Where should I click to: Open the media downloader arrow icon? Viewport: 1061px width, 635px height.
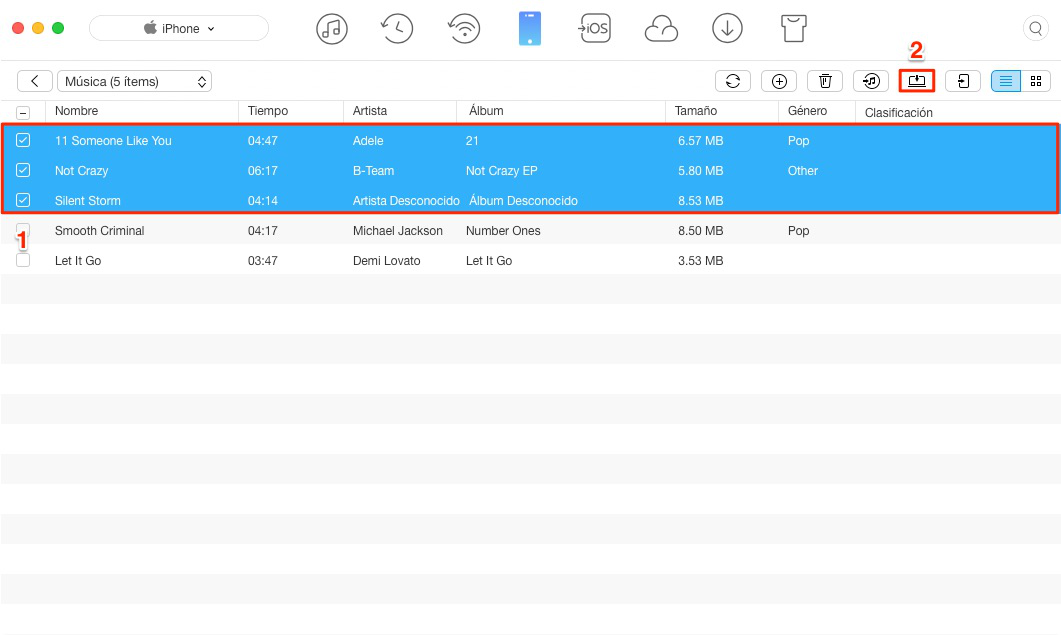click(727, 29)
